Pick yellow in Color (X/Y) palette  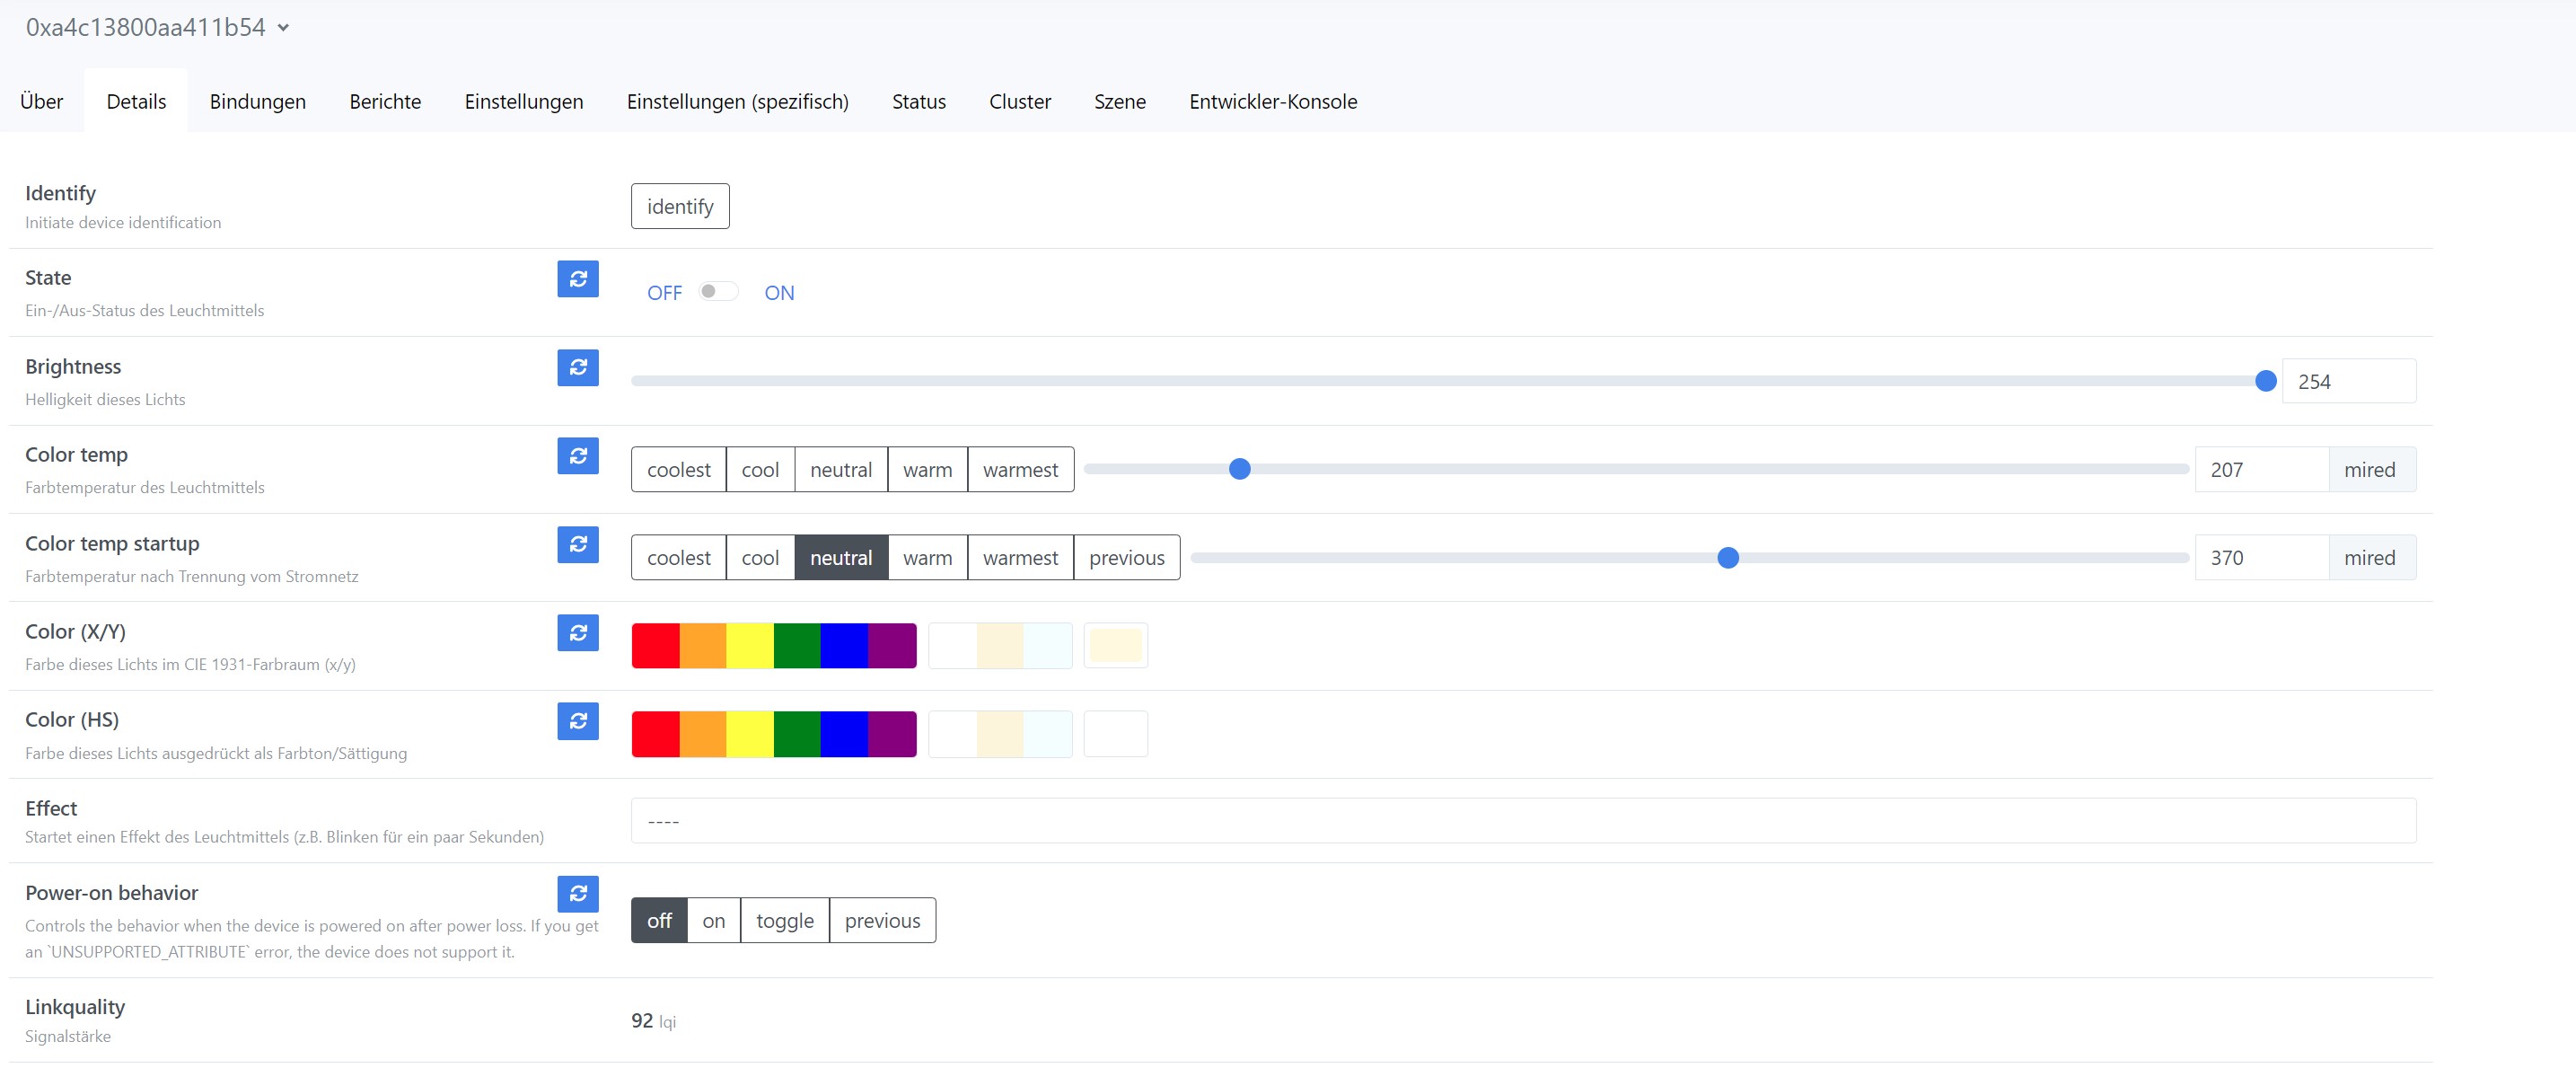750,645
